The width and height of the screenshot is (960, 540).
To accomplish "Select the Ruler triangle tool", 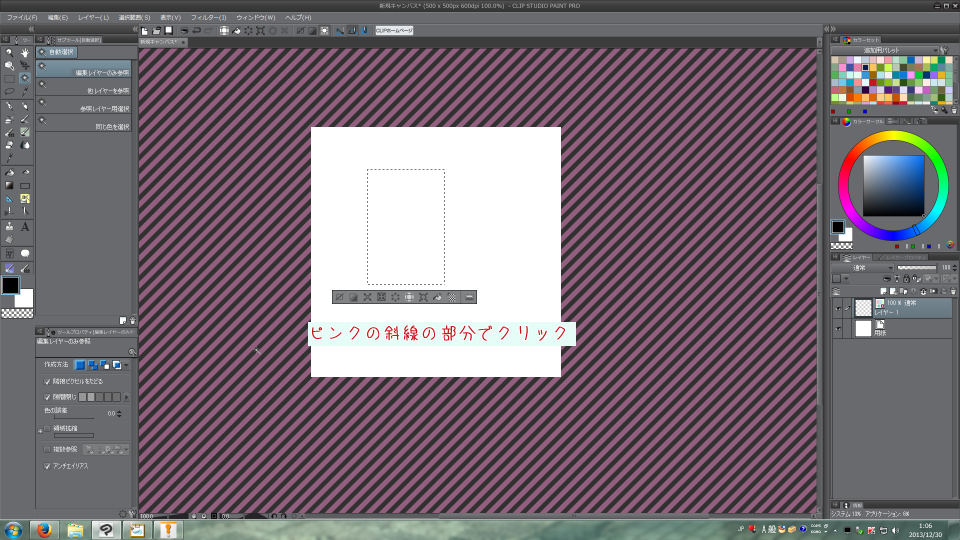I will [x=9, y=199].
